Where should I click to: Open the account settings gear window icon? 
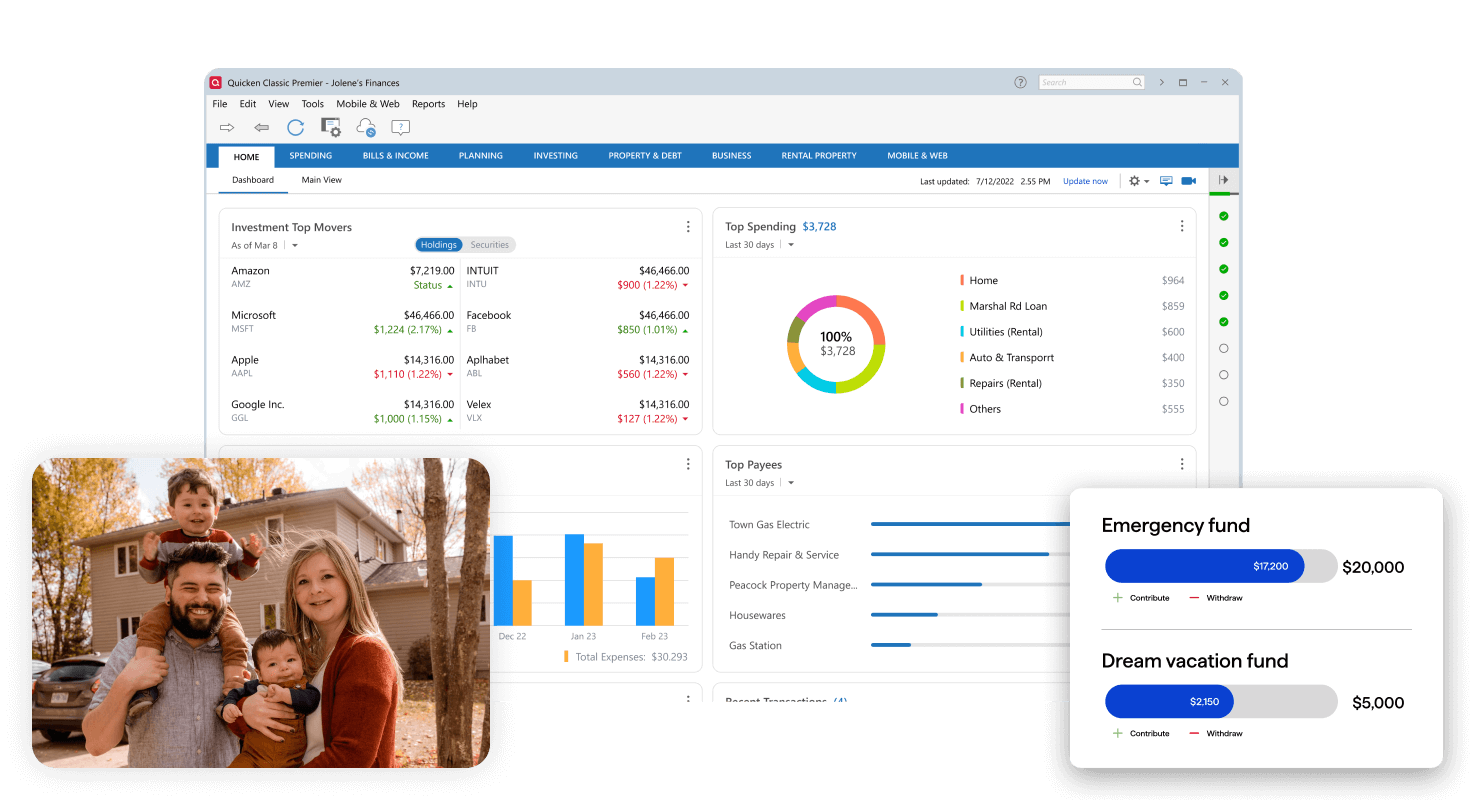pyautogui.click(x=330, y=127)
